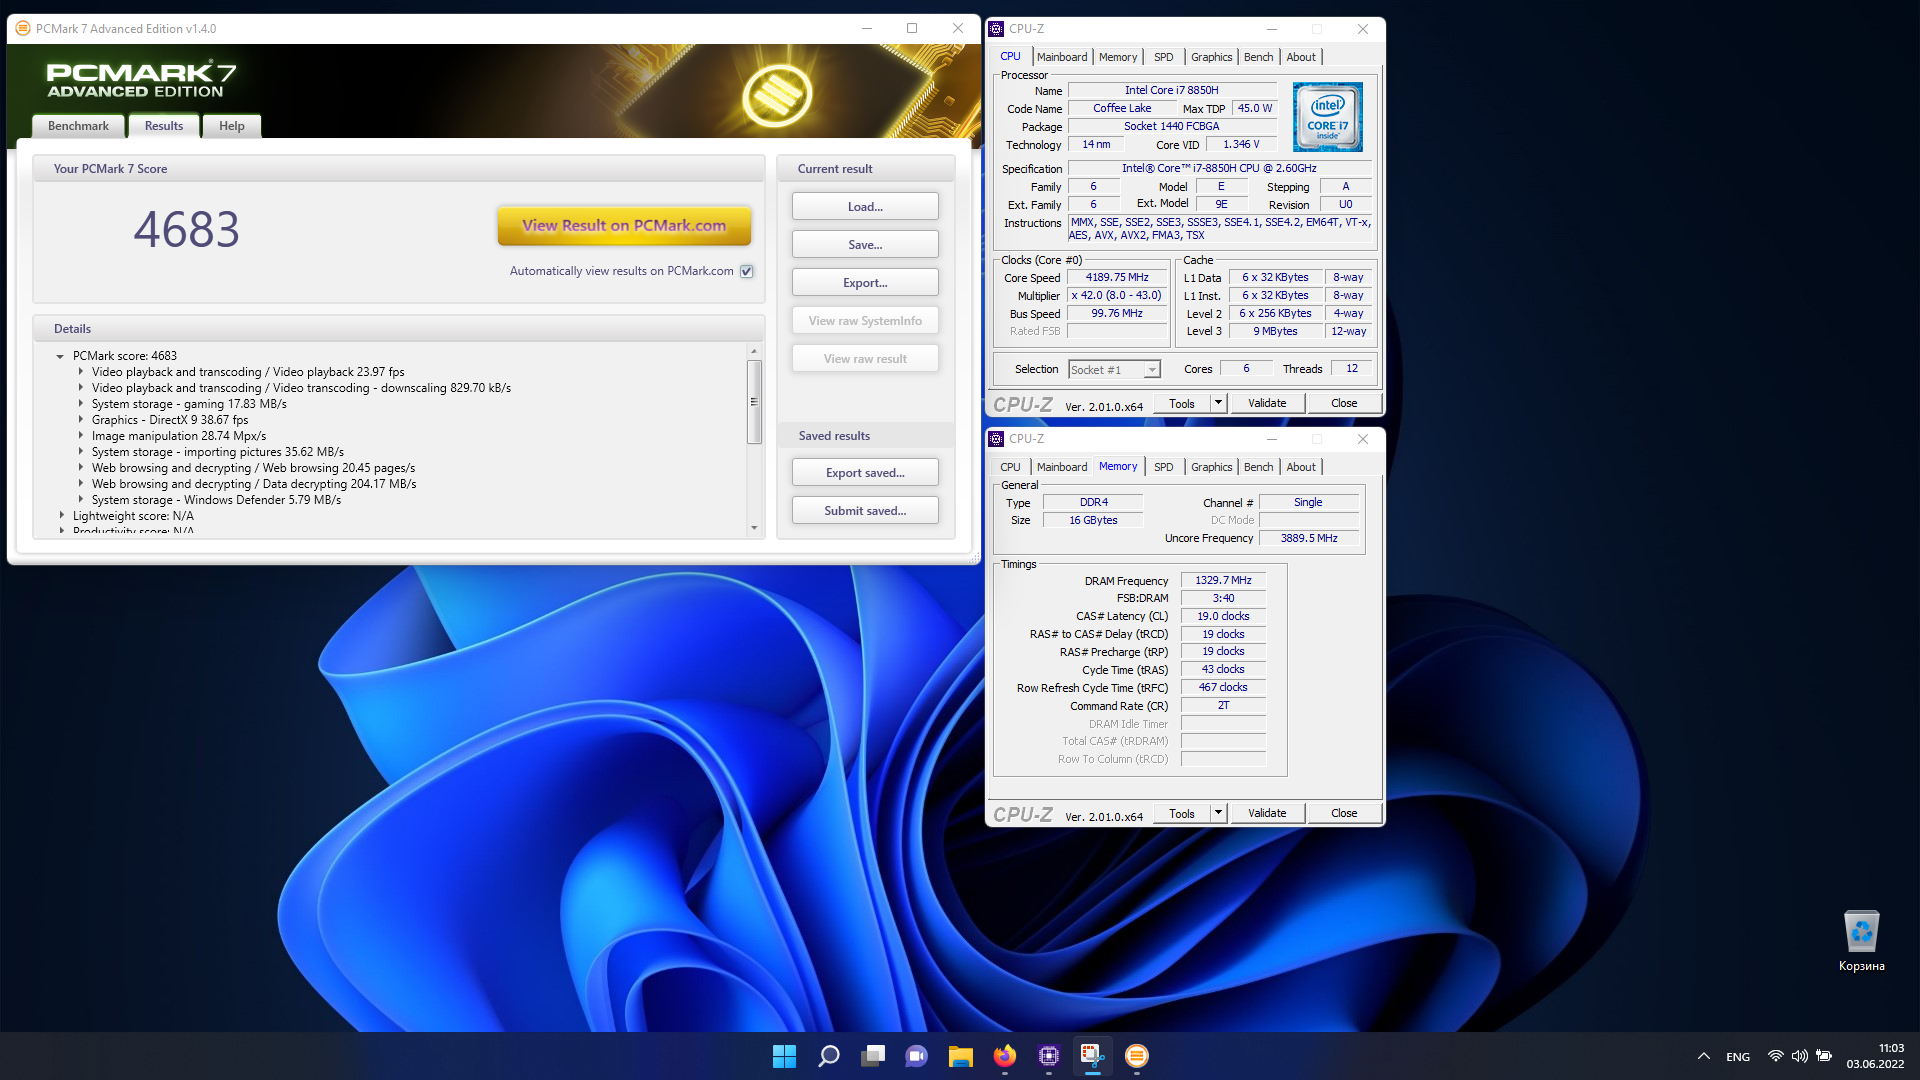The width and height of the screenshot is (1920, 1080).
Task: Open Task View in taskbar
Action: tap(872, 1056)
